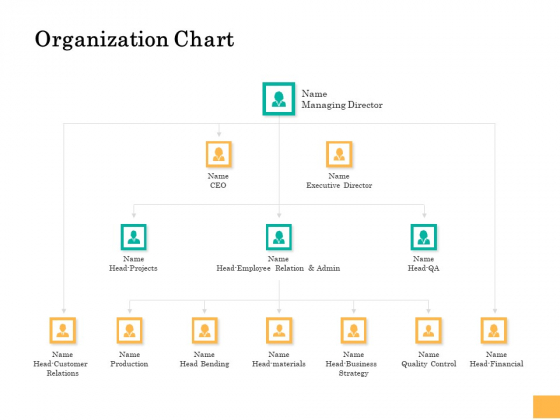The width and height of the screenshot is (560, 420).
Task: Click the Organization Chart title
Action: (x=134, y=39)
